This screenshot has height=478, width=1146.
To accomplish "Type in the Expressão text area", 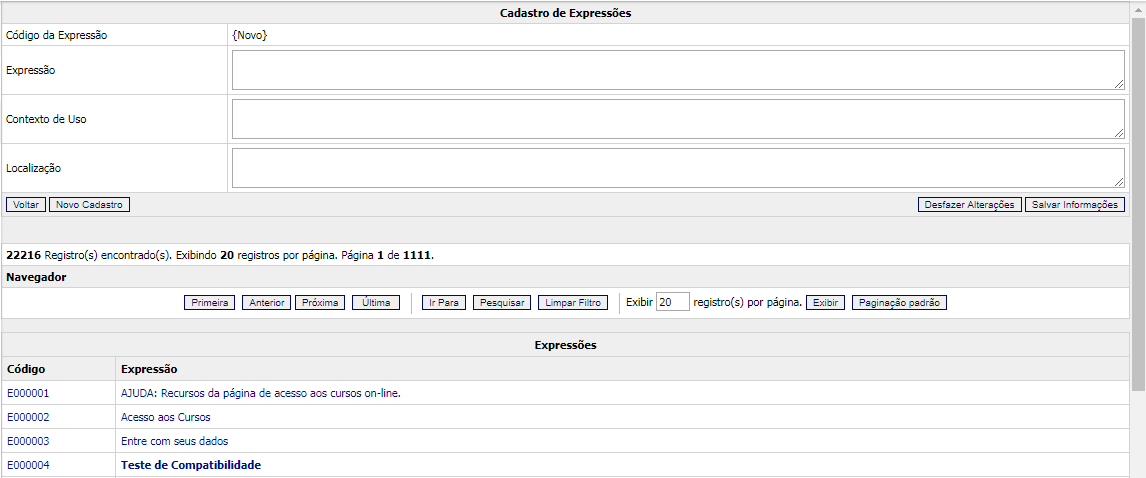I will click(677, 70).
